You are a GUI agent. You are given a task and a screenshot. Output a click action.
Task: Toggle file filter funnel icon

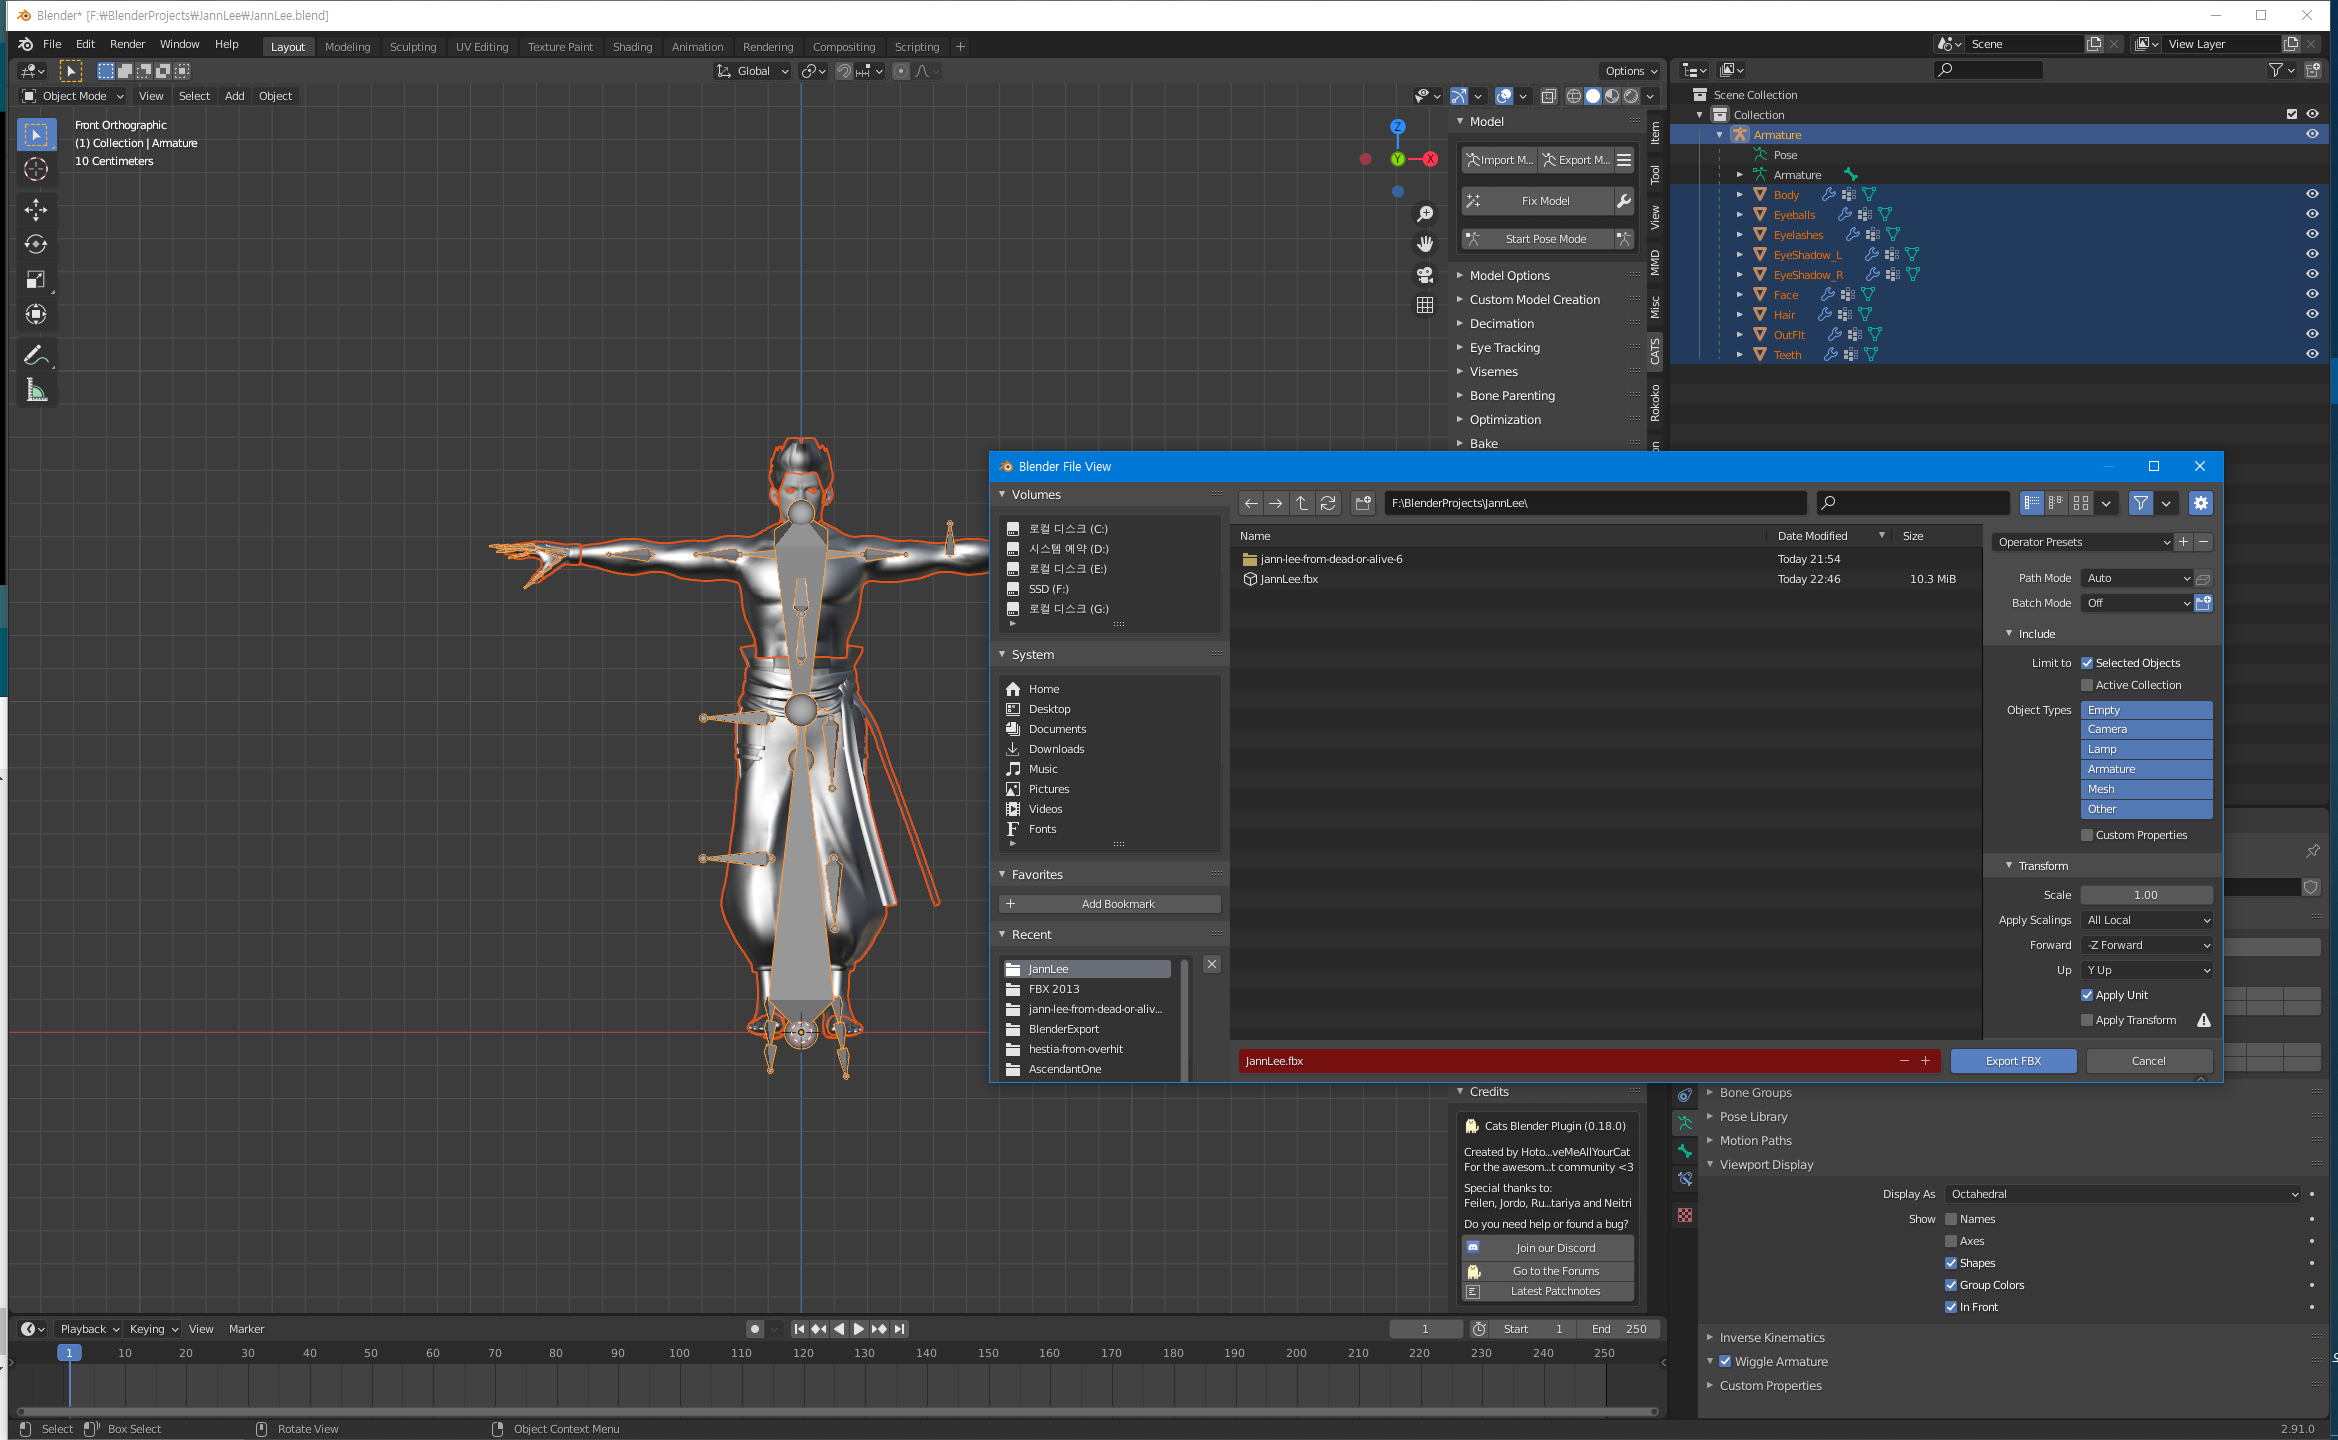2140,503
